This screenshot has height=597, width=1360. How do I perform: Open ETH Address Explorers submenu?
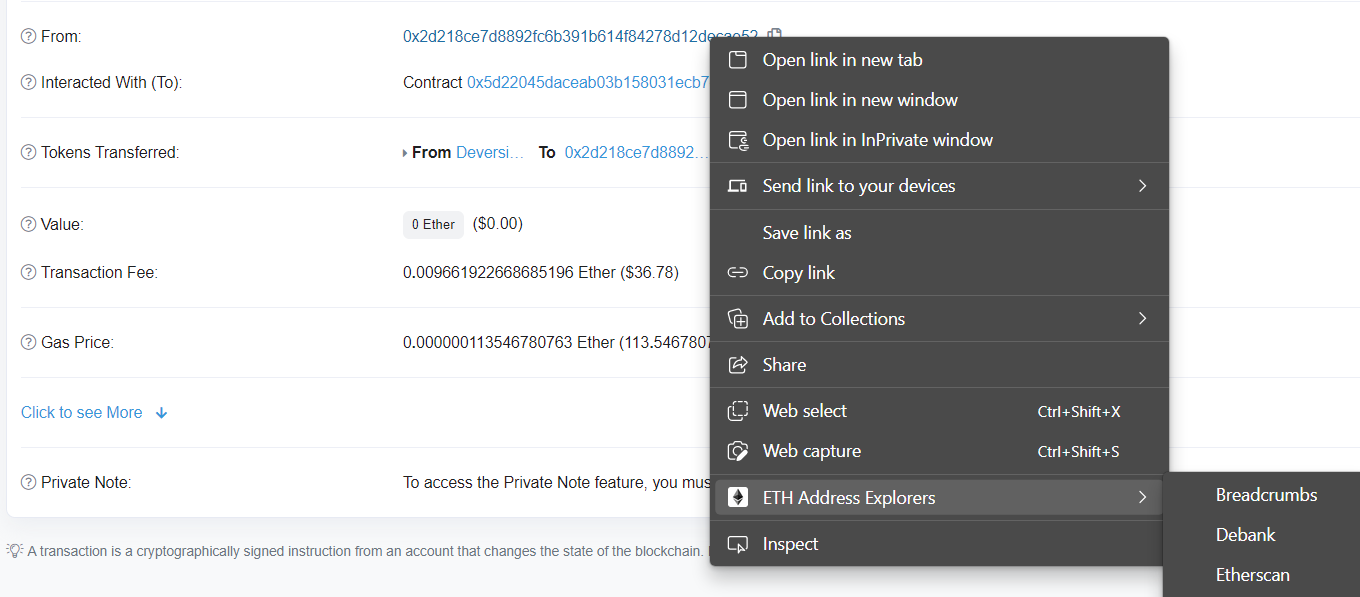(939, 498)
